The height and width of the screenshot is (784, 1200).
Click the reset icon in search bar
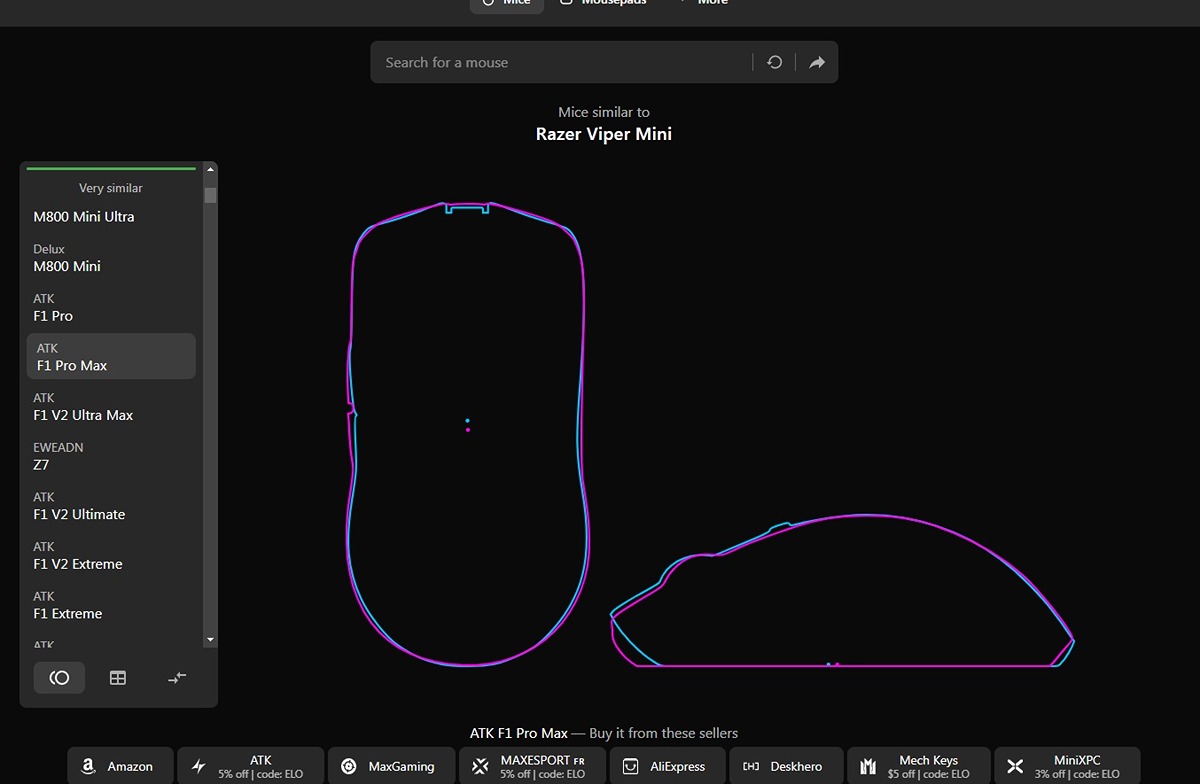pos(774,62)
